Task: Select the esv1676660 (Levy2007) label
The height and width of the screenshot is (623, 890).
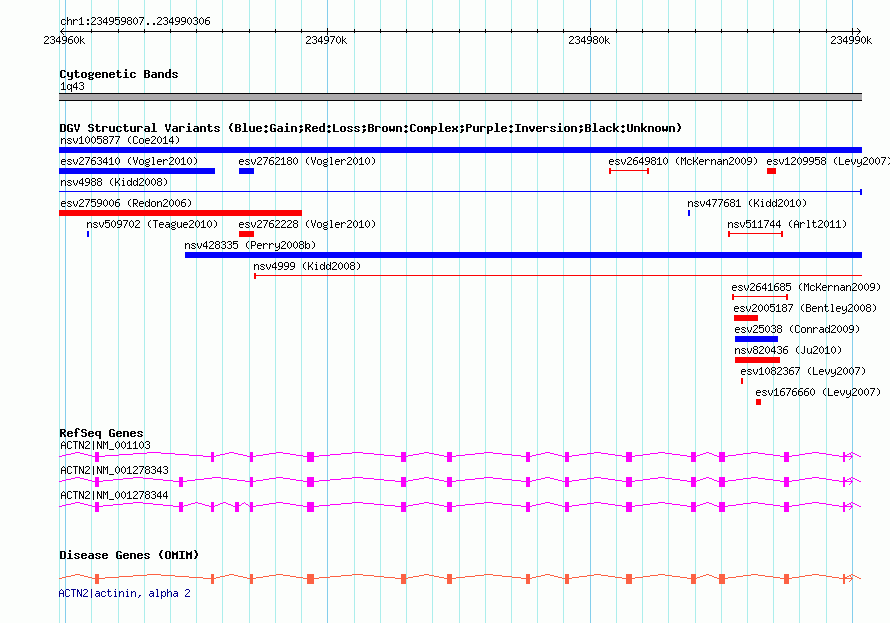Action: [818, 392]
